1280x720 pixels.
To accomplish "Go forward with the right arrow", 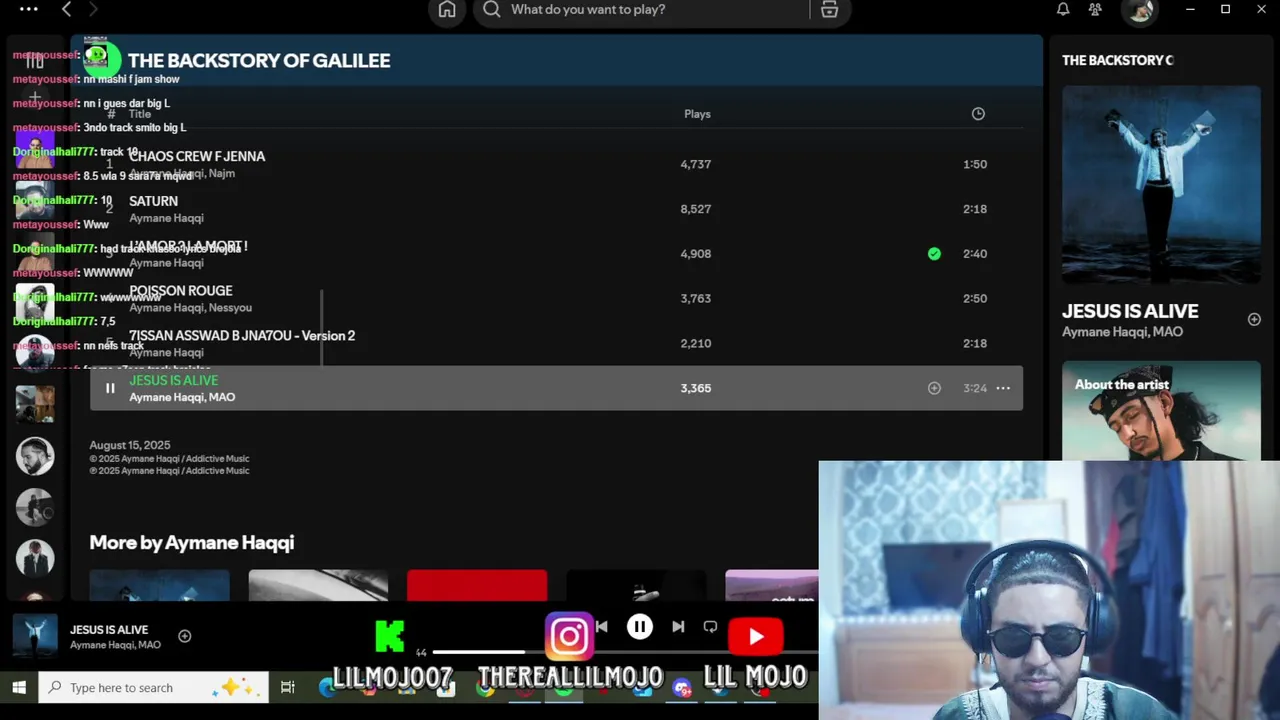I will coord(93,9).
